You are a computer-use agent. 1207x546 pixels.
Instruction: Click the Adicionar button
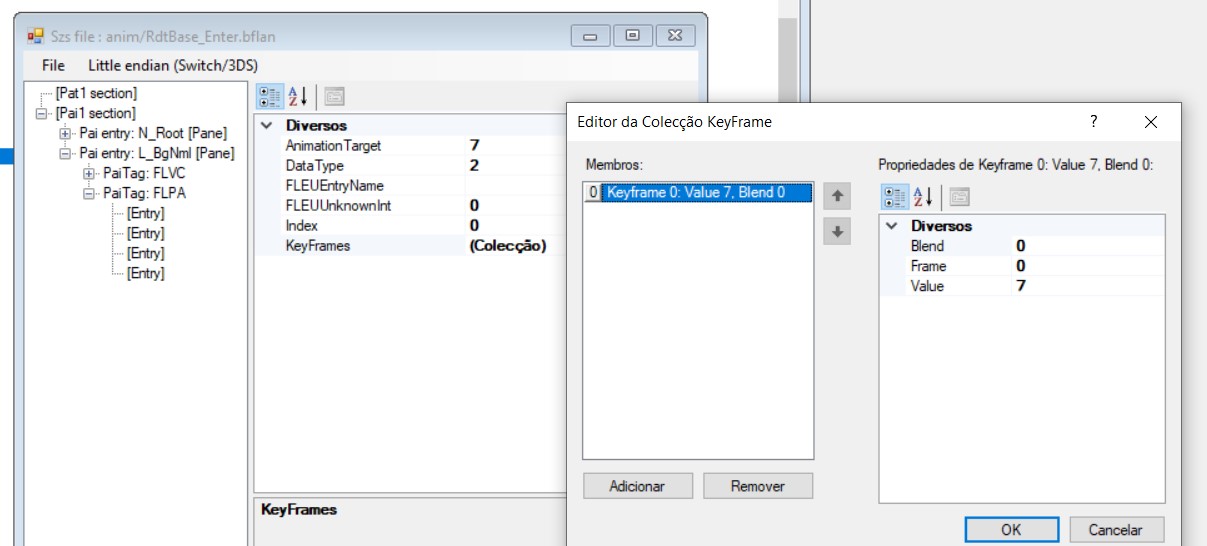637,486
